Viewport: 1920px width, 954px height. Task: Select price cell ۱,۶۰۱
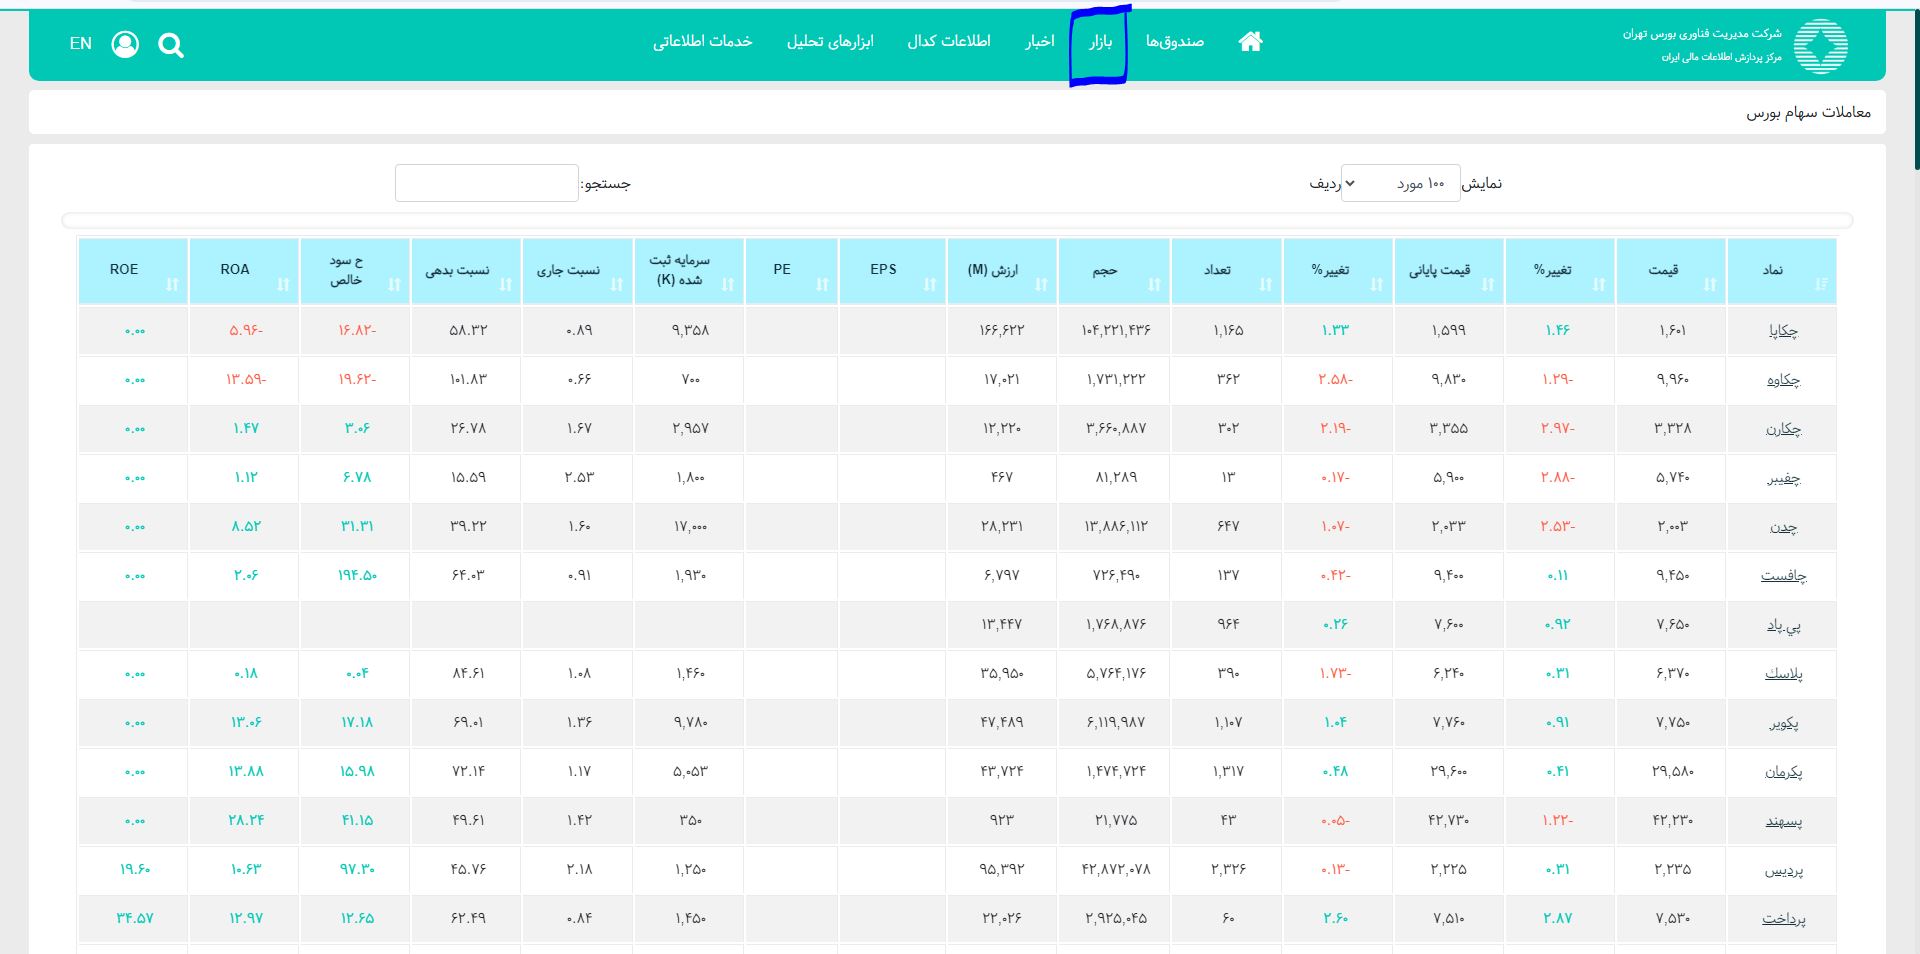(1672, 330)
